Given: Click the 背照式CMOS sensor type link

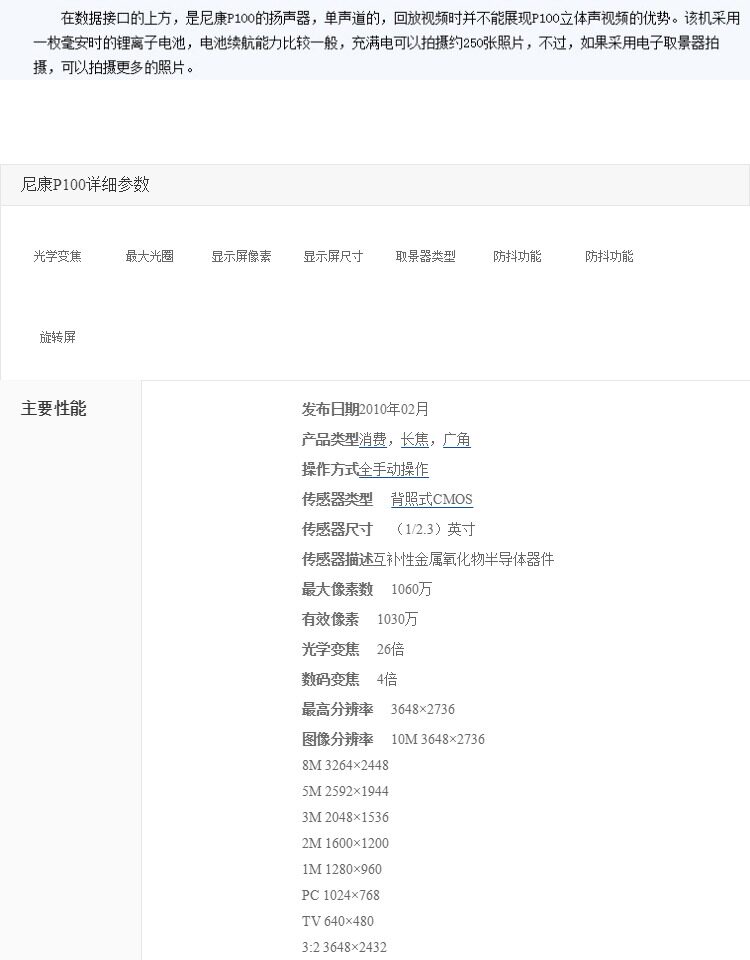Looking at the screenshot, I should [432, 500].
